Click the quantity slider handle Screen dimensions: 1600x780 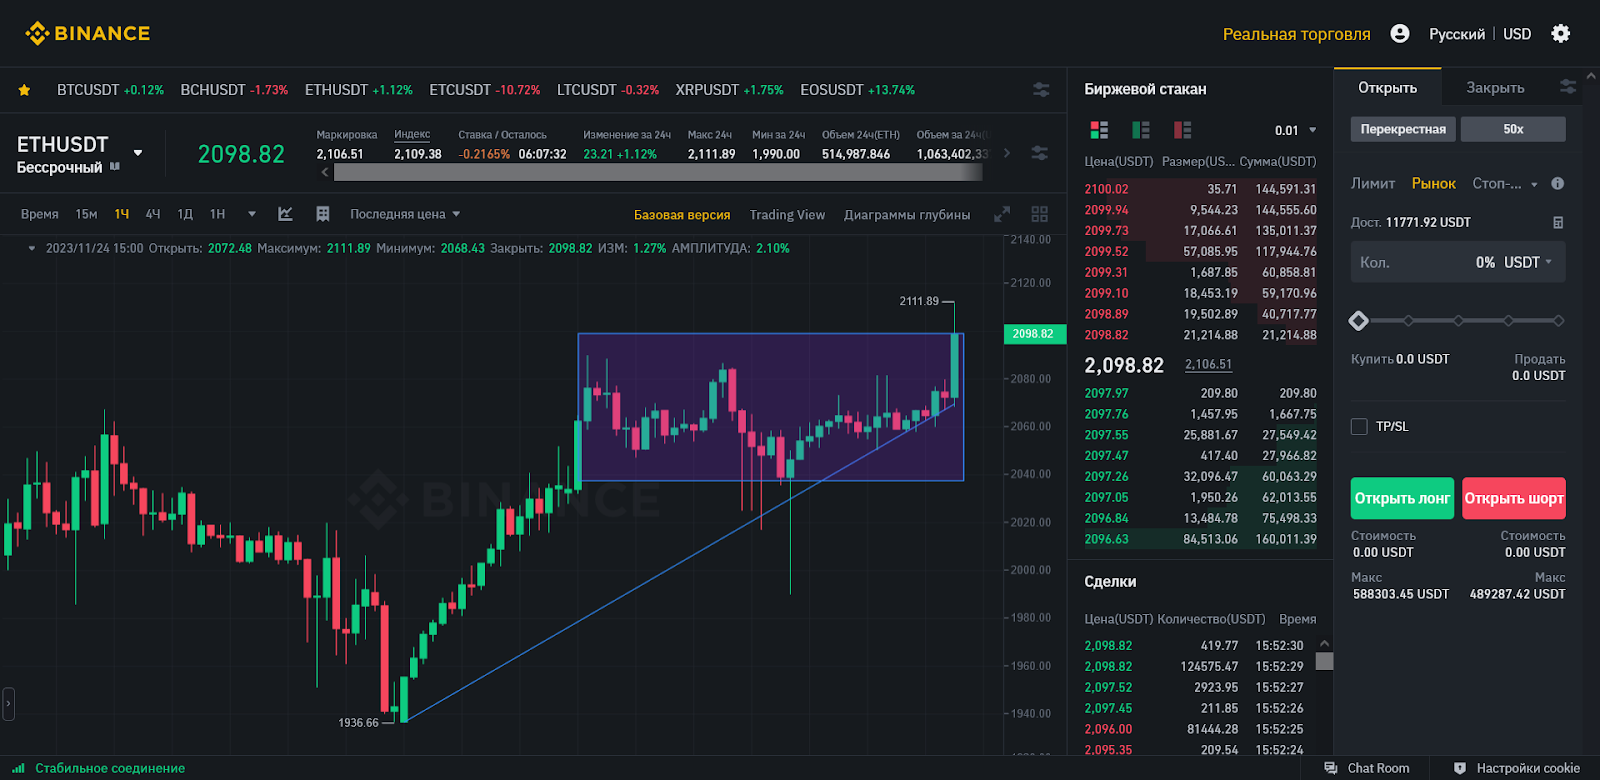point(1358,321)
